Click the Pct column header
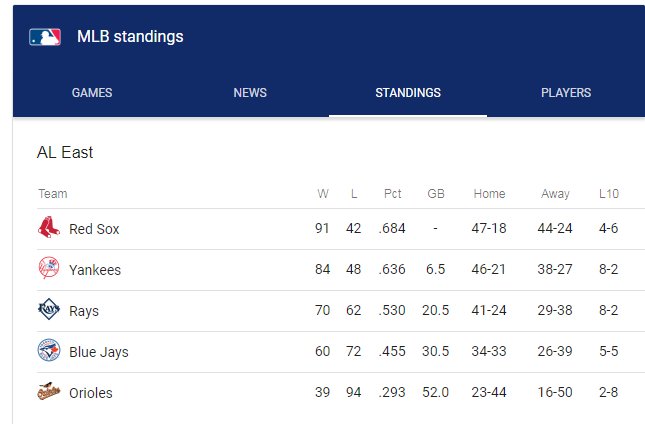The width and height of the screenshot is (645, 424). pyautogui.click(x=392, y=194)
